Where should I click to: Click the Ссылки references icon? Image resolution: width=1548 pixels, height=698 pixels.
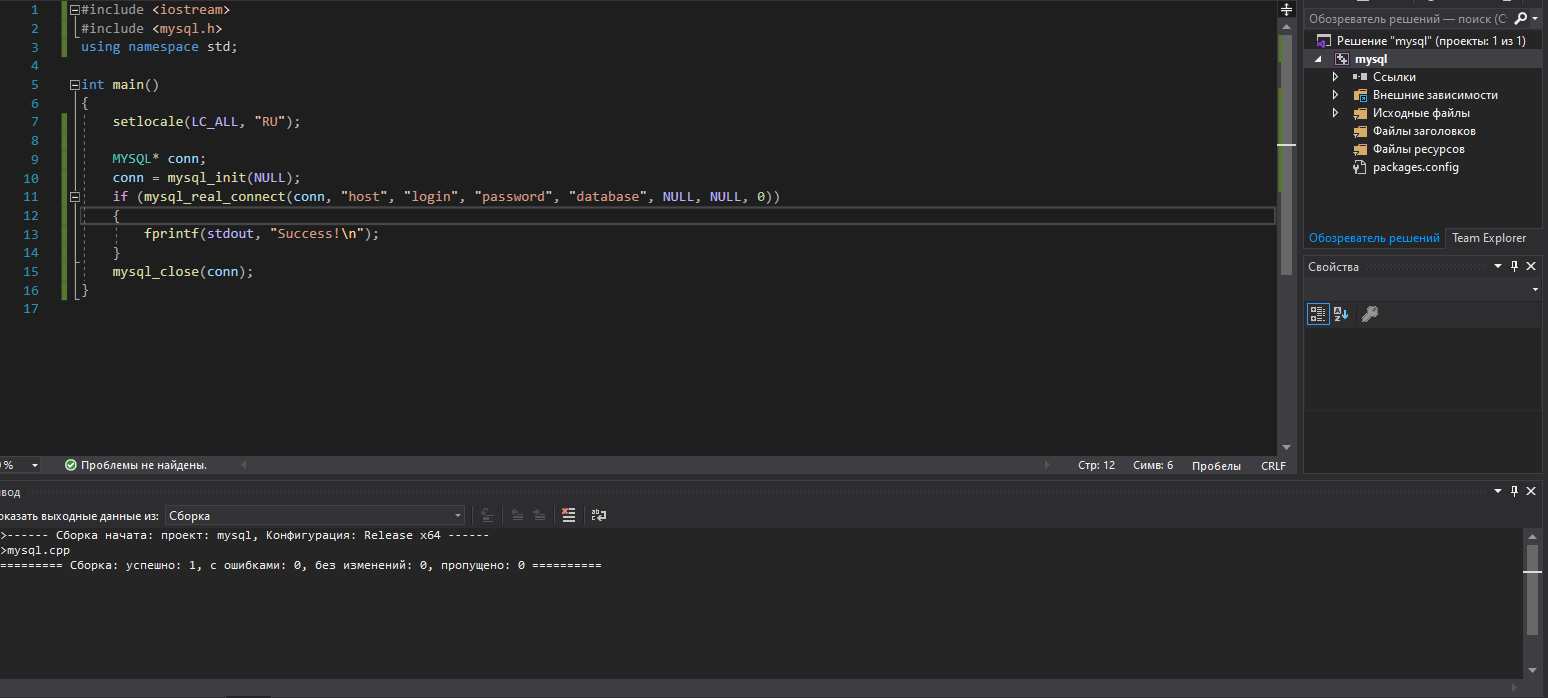pos(1360,77)
